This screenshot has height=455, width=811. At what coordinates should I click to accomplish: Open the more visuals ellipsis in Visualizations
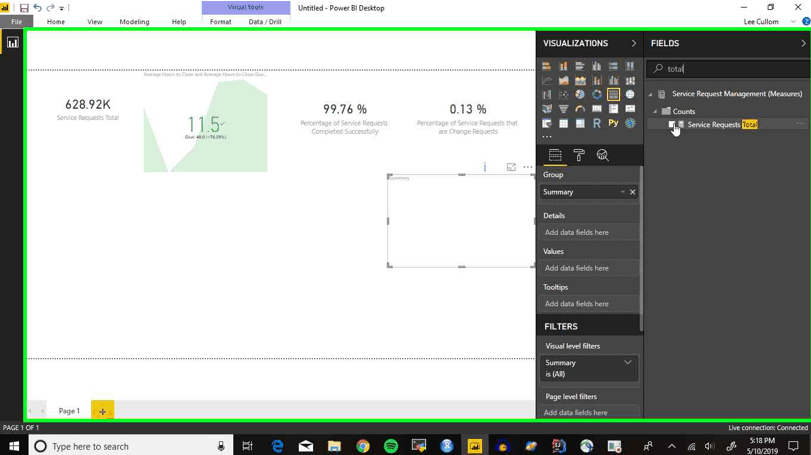point(547,136)
